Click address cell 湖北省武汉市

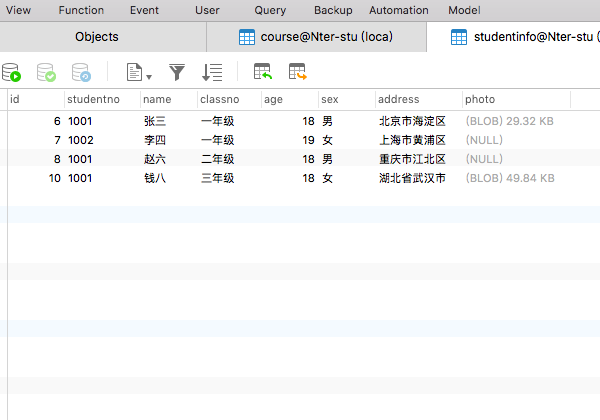(x=412, y=178)
